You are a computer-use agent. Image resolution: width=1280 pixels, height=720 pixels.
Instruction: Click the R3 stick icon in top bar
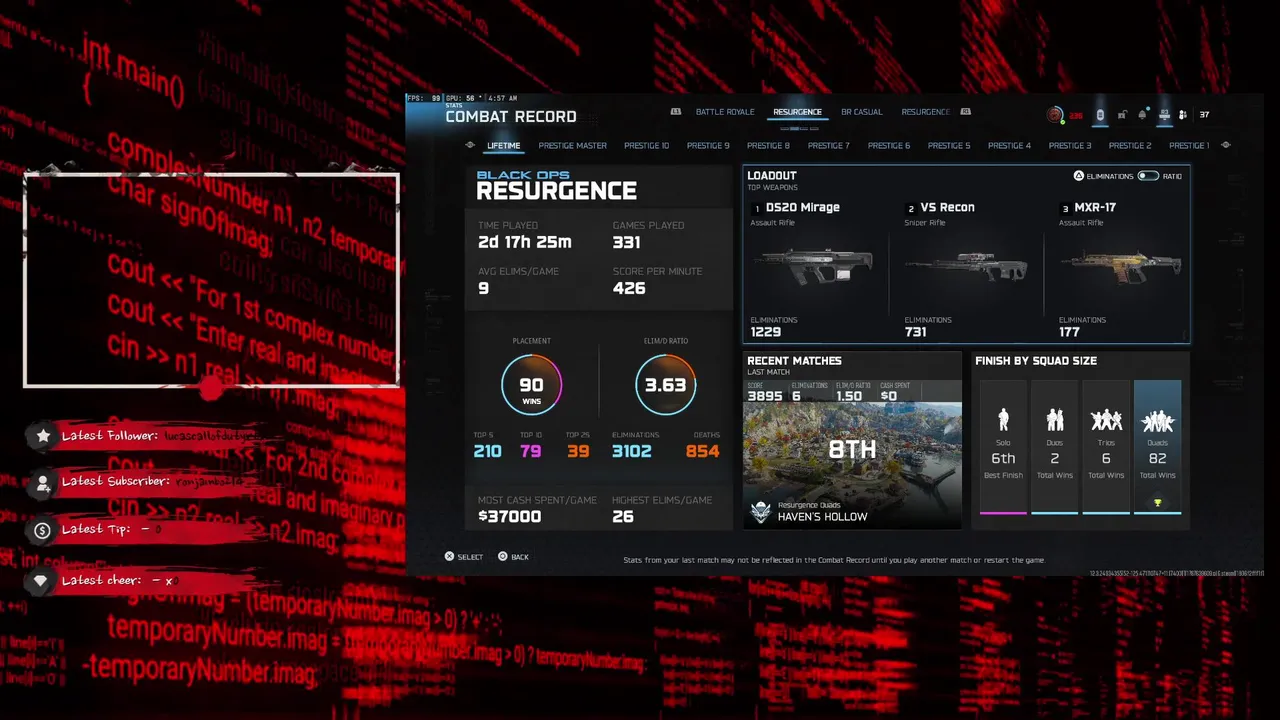click(x=1164, y=115)
